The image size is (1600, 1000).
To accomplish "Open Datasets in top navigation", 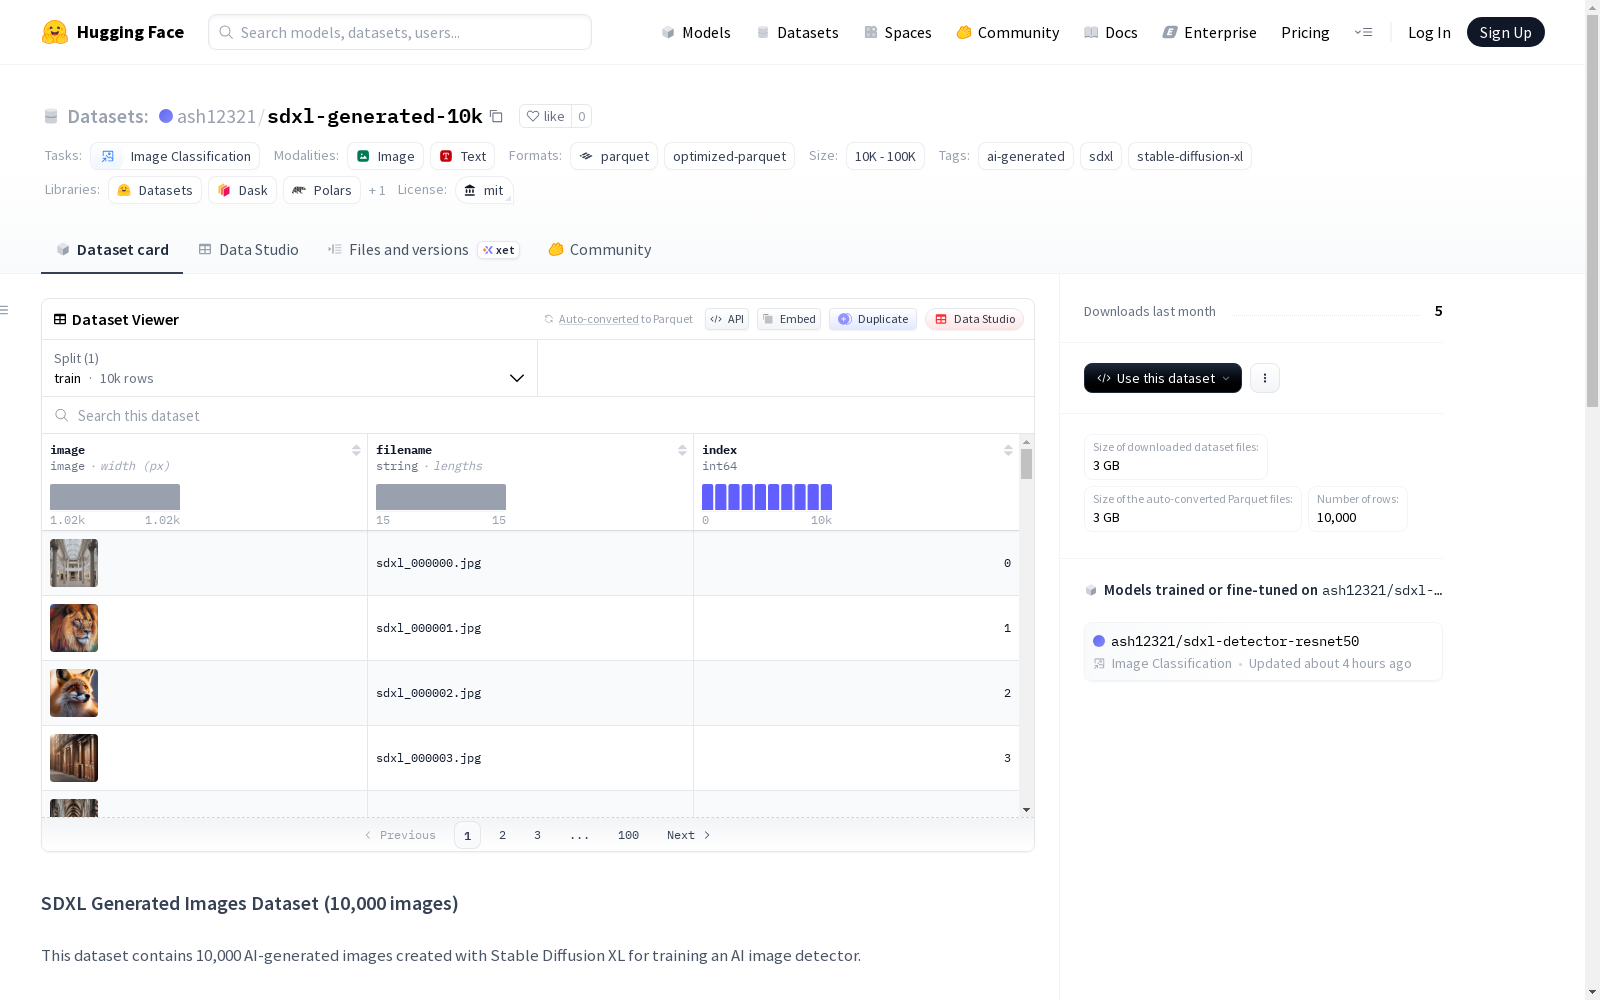I will tap(797, 32).
